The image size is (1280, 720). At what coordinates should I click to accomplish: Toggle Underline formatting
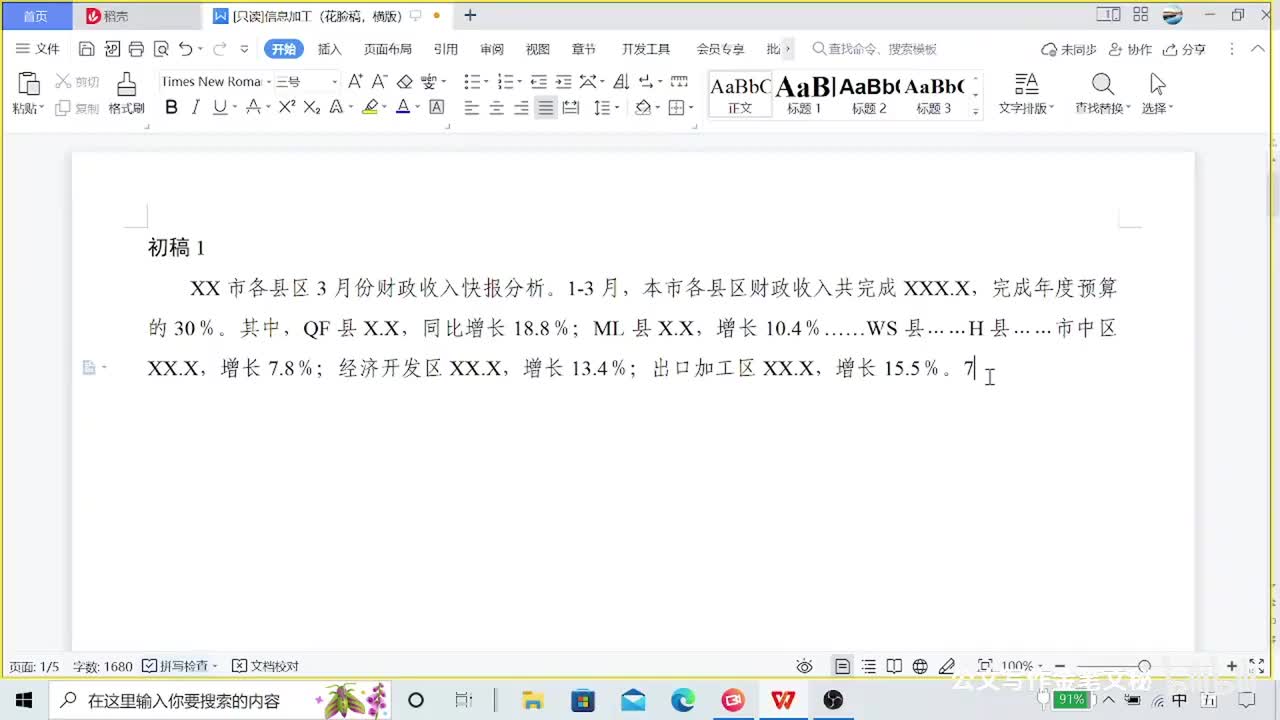[x=219, y=107]
